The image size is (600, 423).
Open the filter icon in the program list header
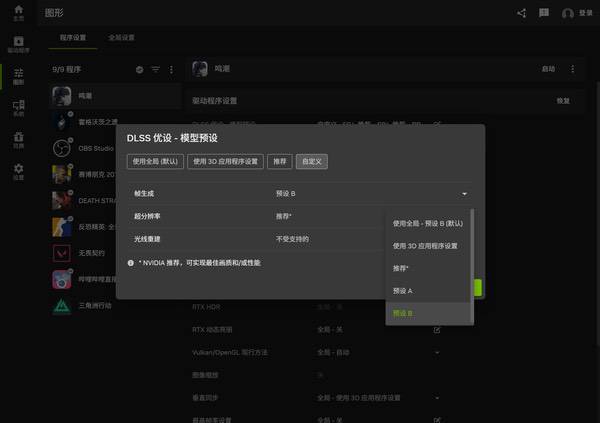(155, 69)
